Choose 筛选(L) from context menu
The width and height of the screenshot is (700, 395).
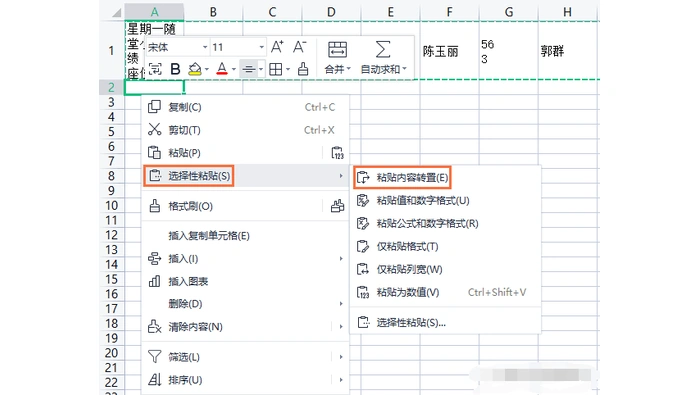point(245,357)
